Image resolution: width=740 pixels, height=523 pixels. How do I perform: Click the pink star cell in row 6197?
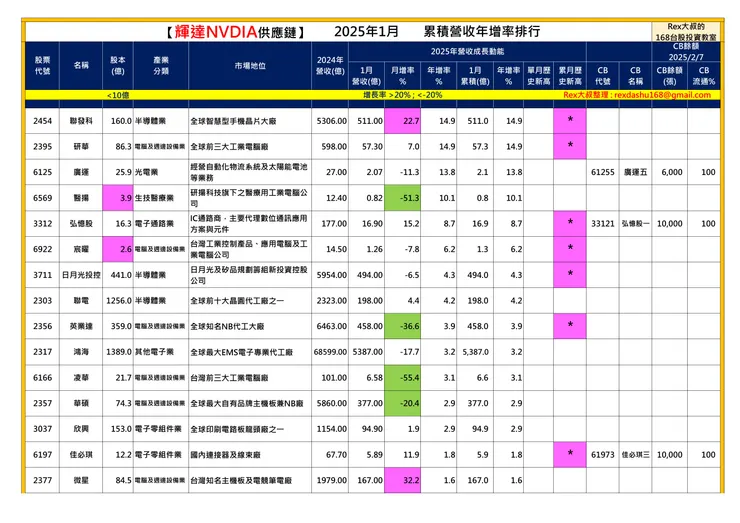570,455
